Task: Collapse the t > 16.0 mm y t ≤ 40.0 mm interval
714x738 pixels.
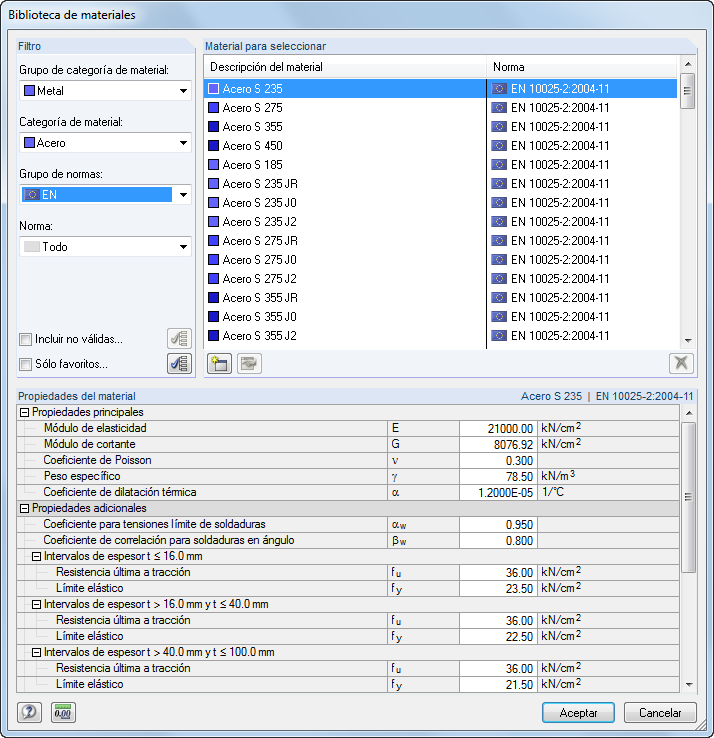Action: tap(36, 605)
